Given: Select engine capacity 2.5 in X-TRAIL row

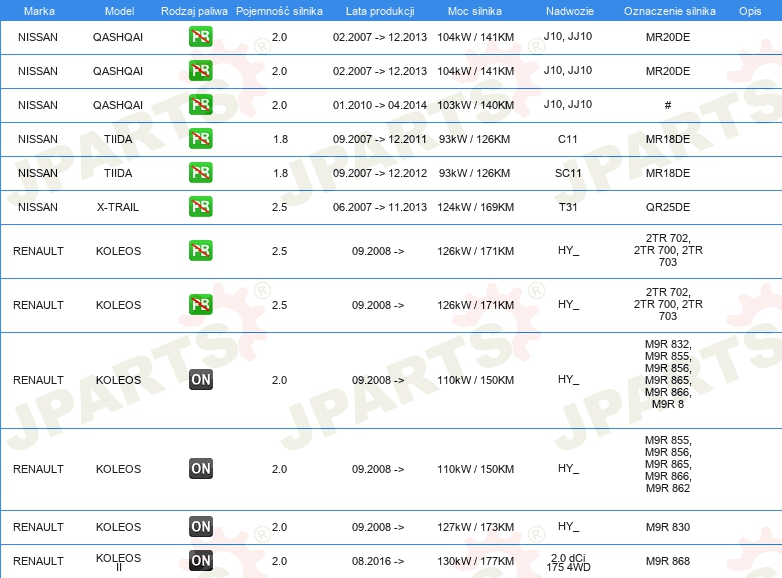Looking at the screenshot, I should click(x=279, y=207).
